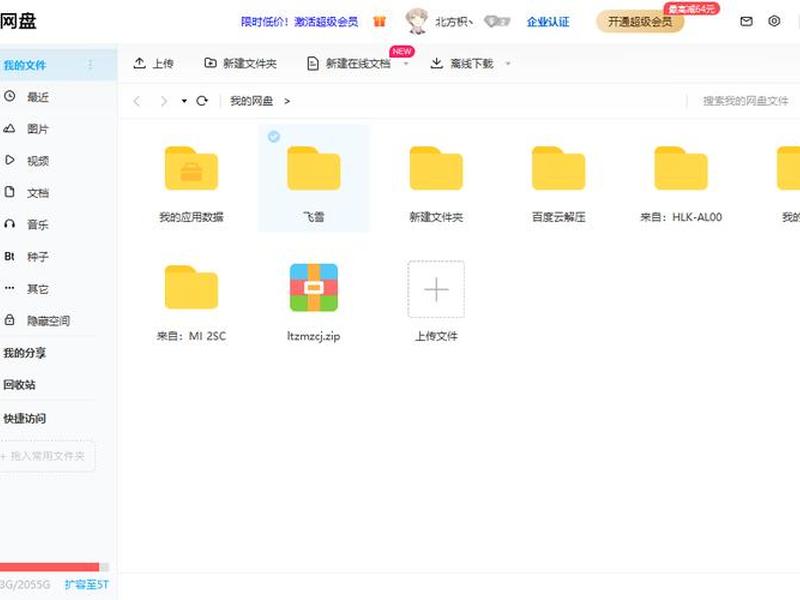Open 隐藏空间 in sidebar

[48, 321]
